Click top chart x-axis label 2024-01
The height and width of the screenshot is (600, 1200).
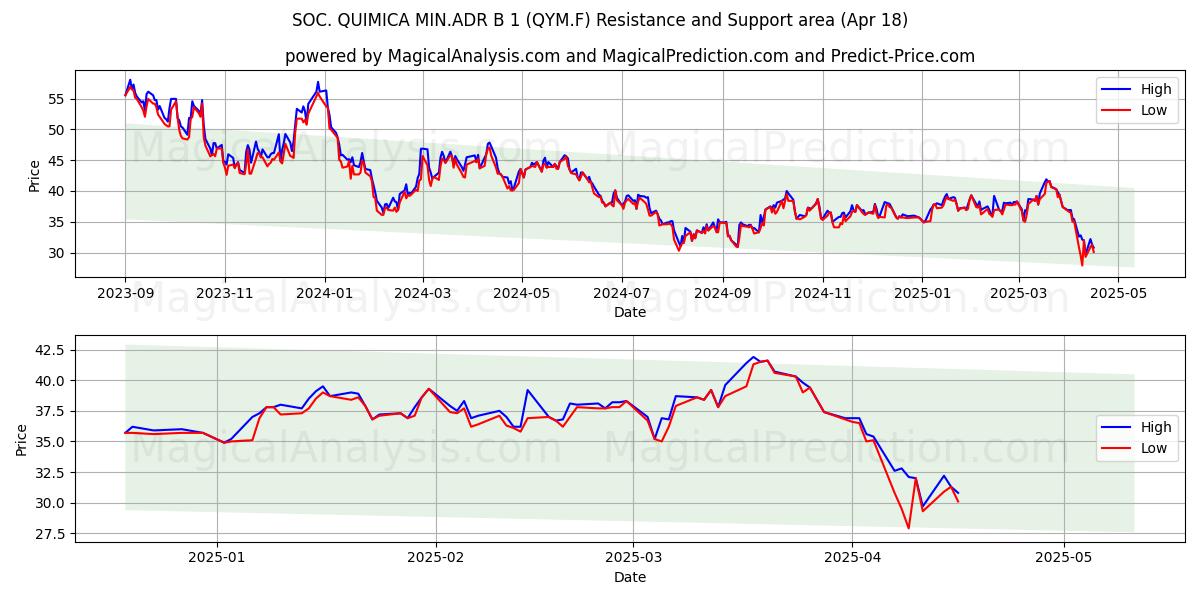click(325, 295)
